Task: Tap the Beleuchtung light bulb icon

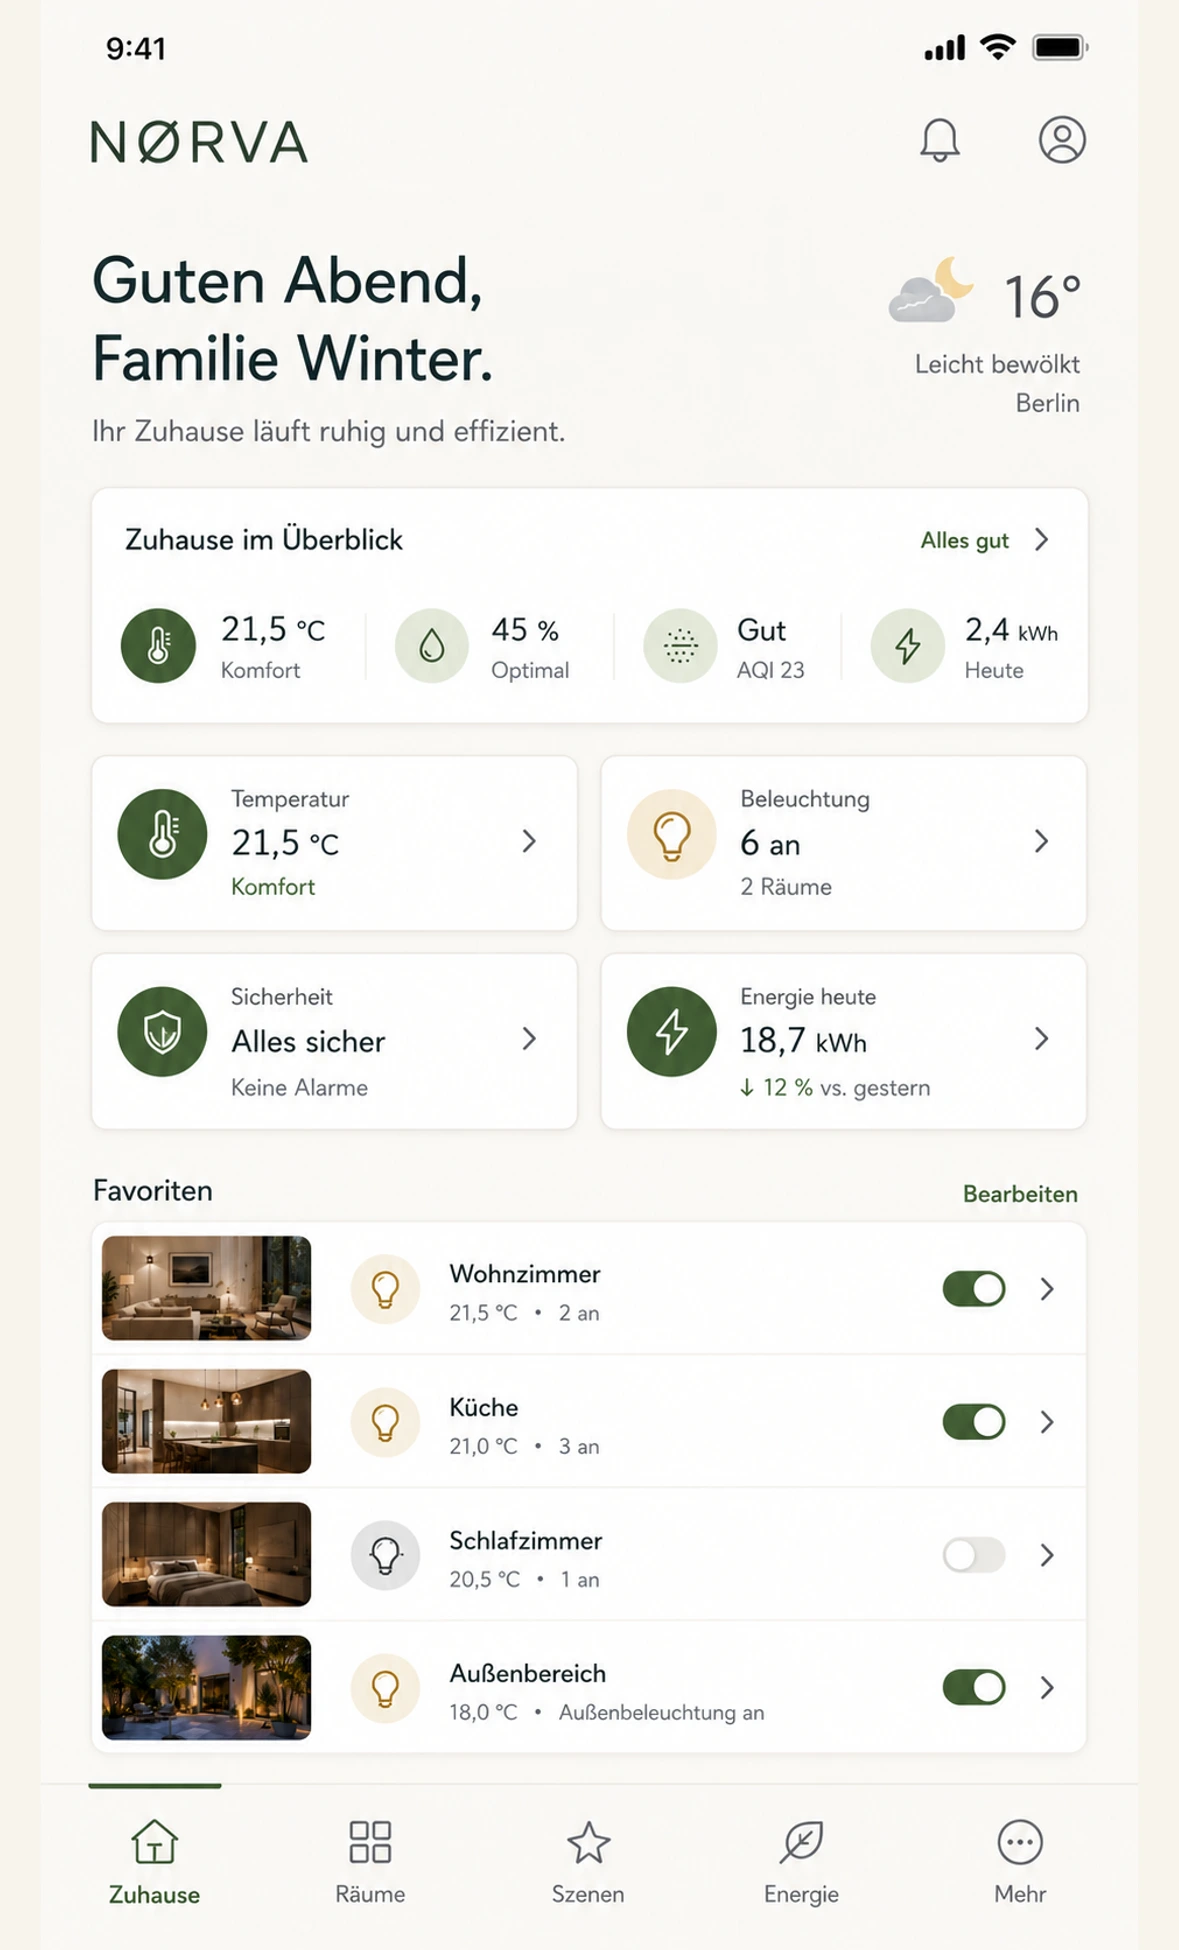Action: (672, 834)
